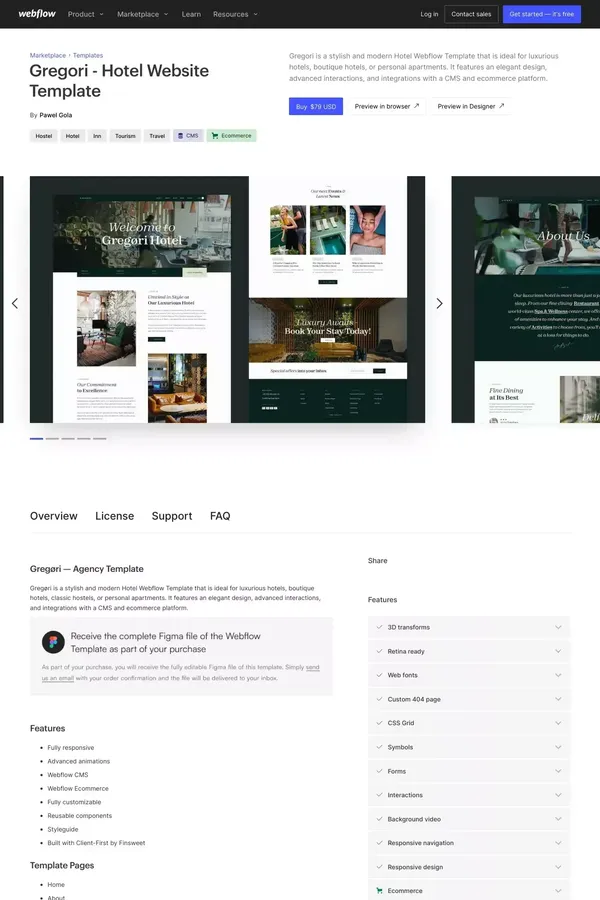Screen dimensions: 600x900
Task: Open the Marketplace breadcrumb link
Action: click(48, 56)
